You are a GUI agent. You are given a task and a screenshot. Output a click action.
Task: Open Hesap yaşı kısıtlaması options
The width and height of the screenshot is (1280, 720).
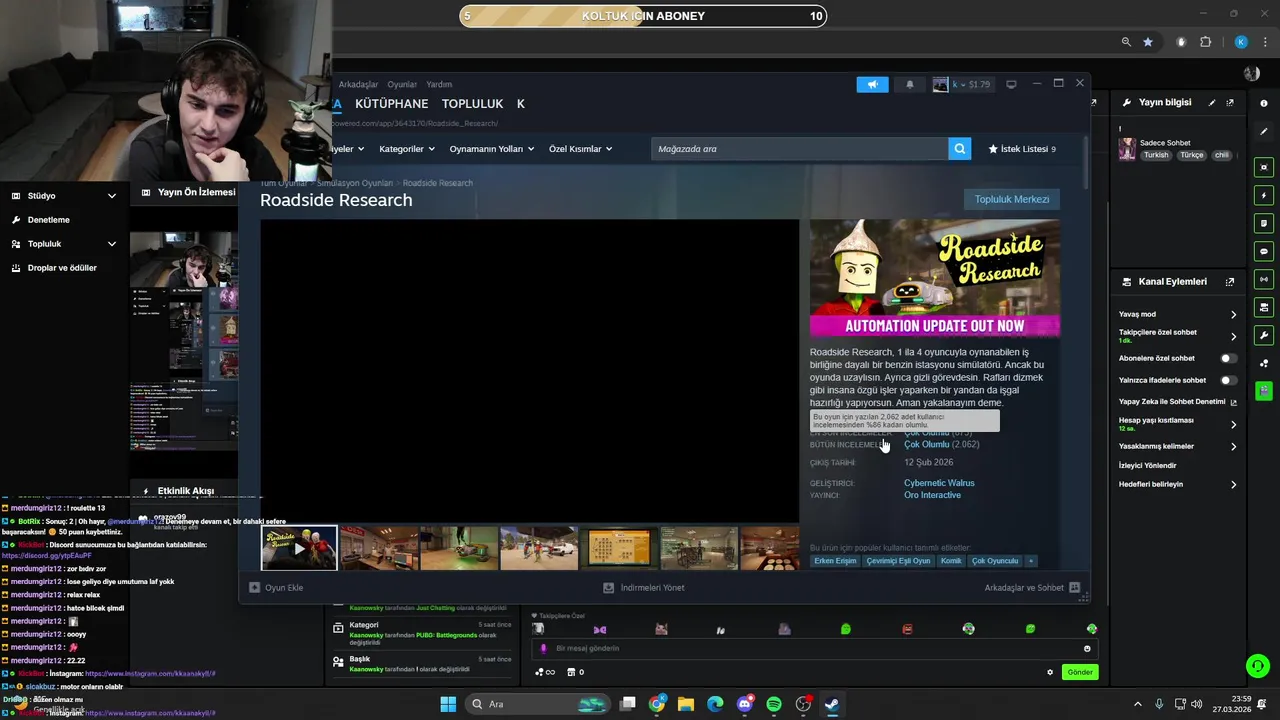1178,424
